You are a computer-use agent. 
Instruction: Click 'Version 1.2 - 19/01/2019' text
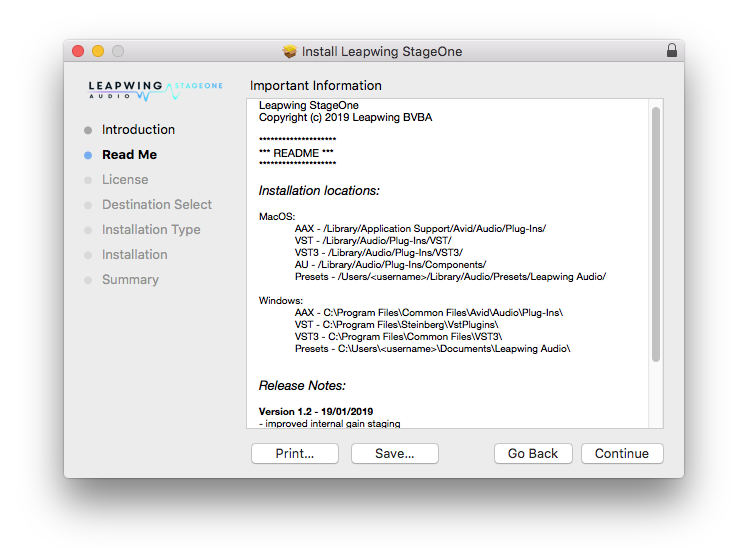click(x=316, y=412)
